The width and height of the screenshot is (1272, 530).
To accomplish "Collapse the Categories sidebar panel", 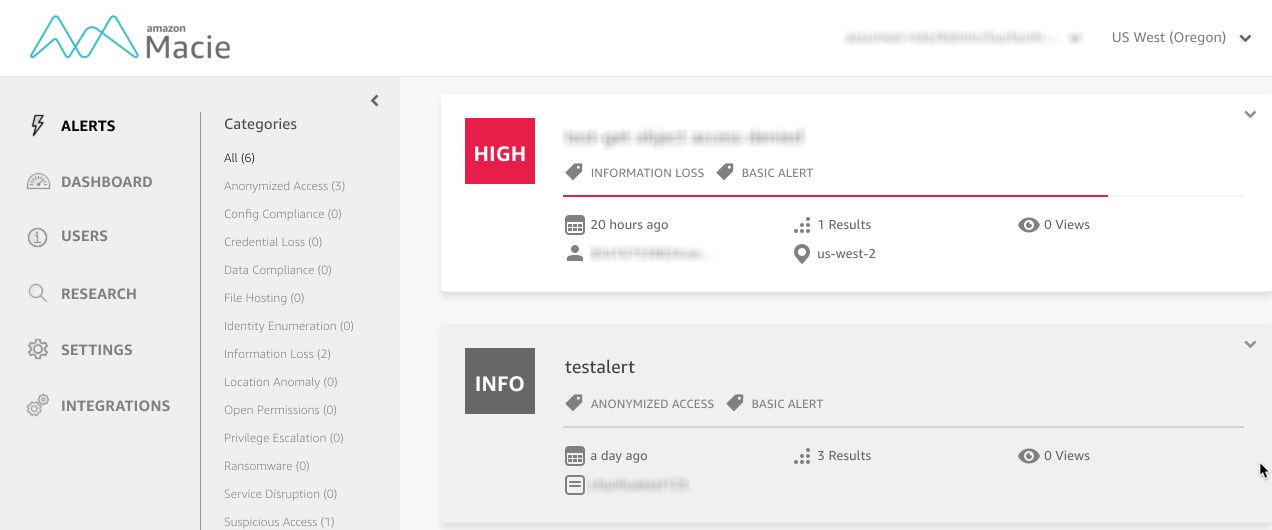I will tap(375, 100).
